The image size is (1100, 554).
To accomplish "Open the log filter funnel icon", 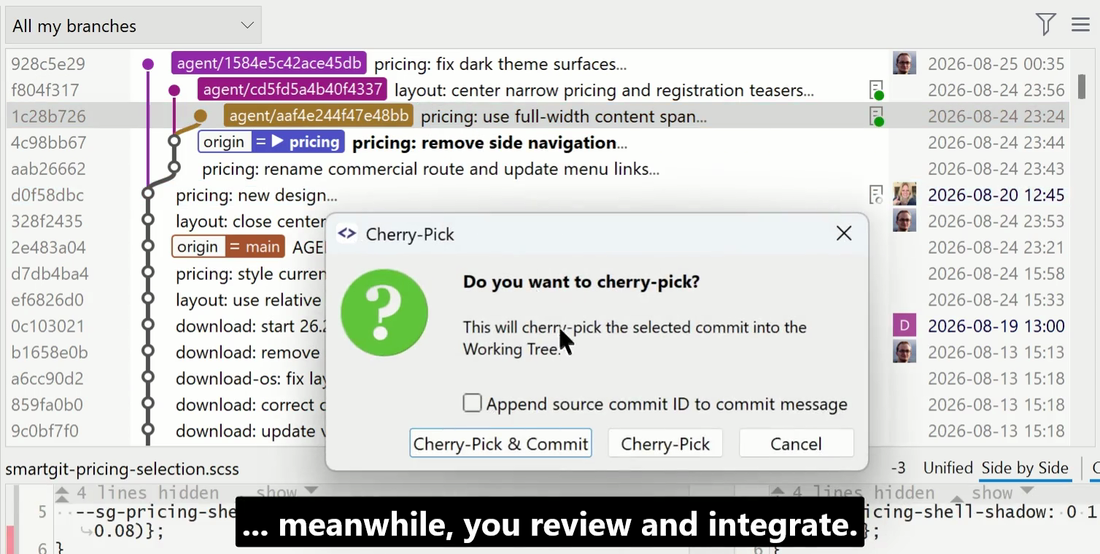I will [x=1045, y=25].
